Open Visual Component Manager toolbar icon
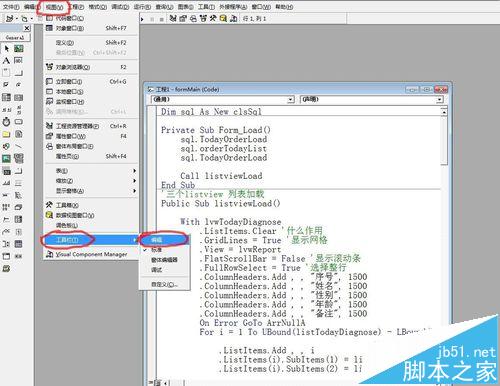 [x=234, y=18]
